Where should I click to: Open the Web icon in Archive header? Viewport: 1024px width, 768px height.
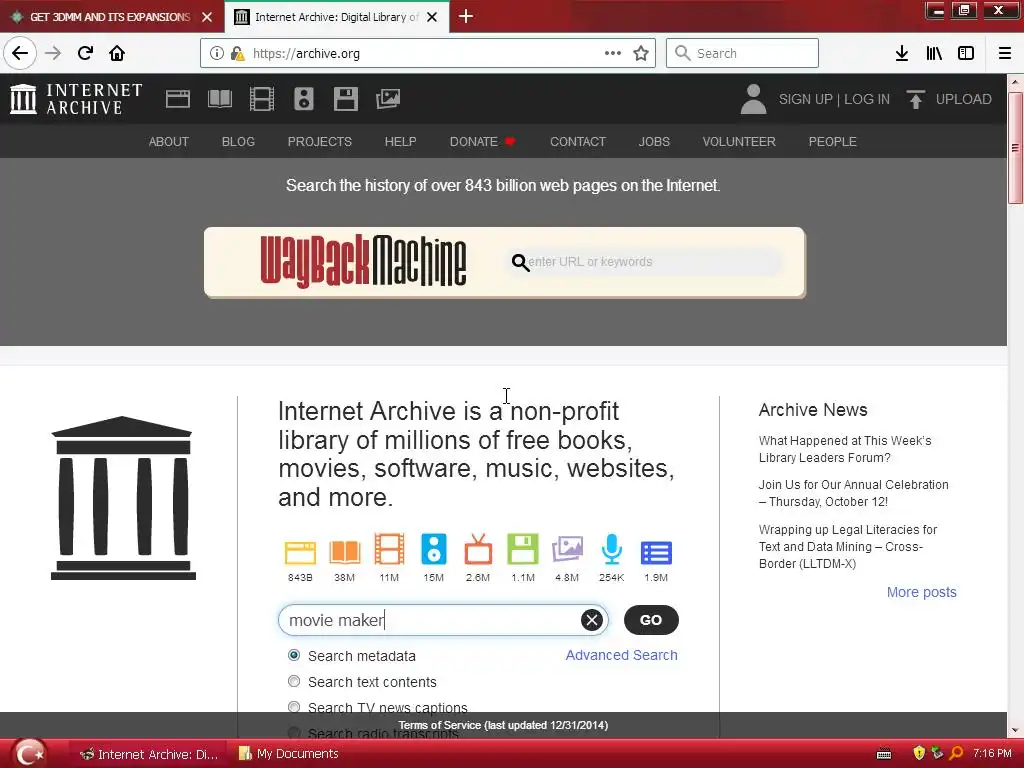178,99
